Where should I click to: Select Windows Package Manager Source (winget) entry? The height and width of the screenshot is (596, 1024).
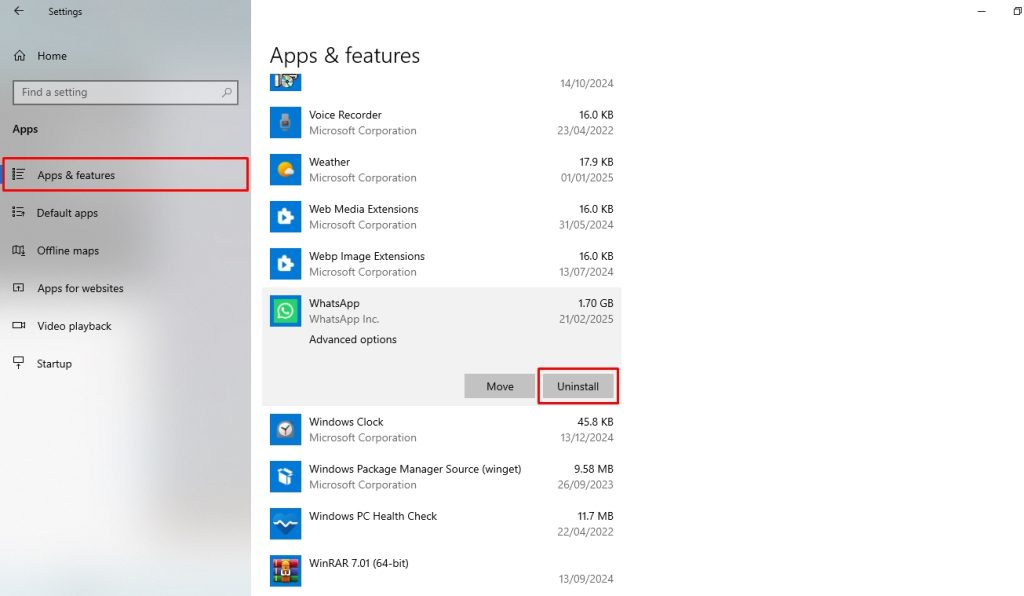coord(441,477)
